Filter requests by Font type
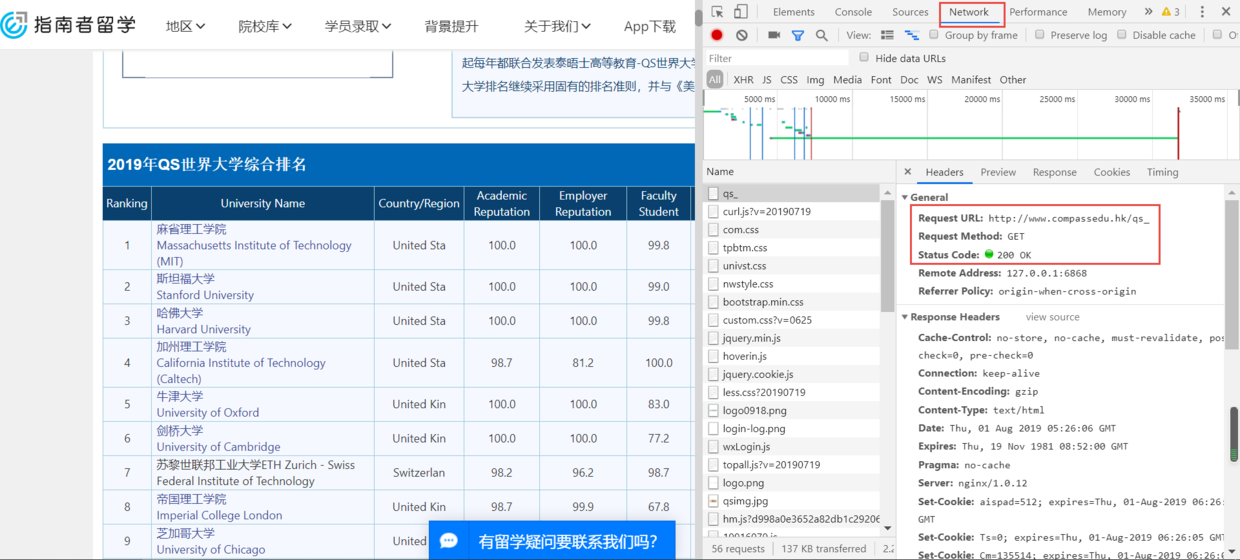Image resolution: width=1240 pixels, height=560 pixels. 881,80
